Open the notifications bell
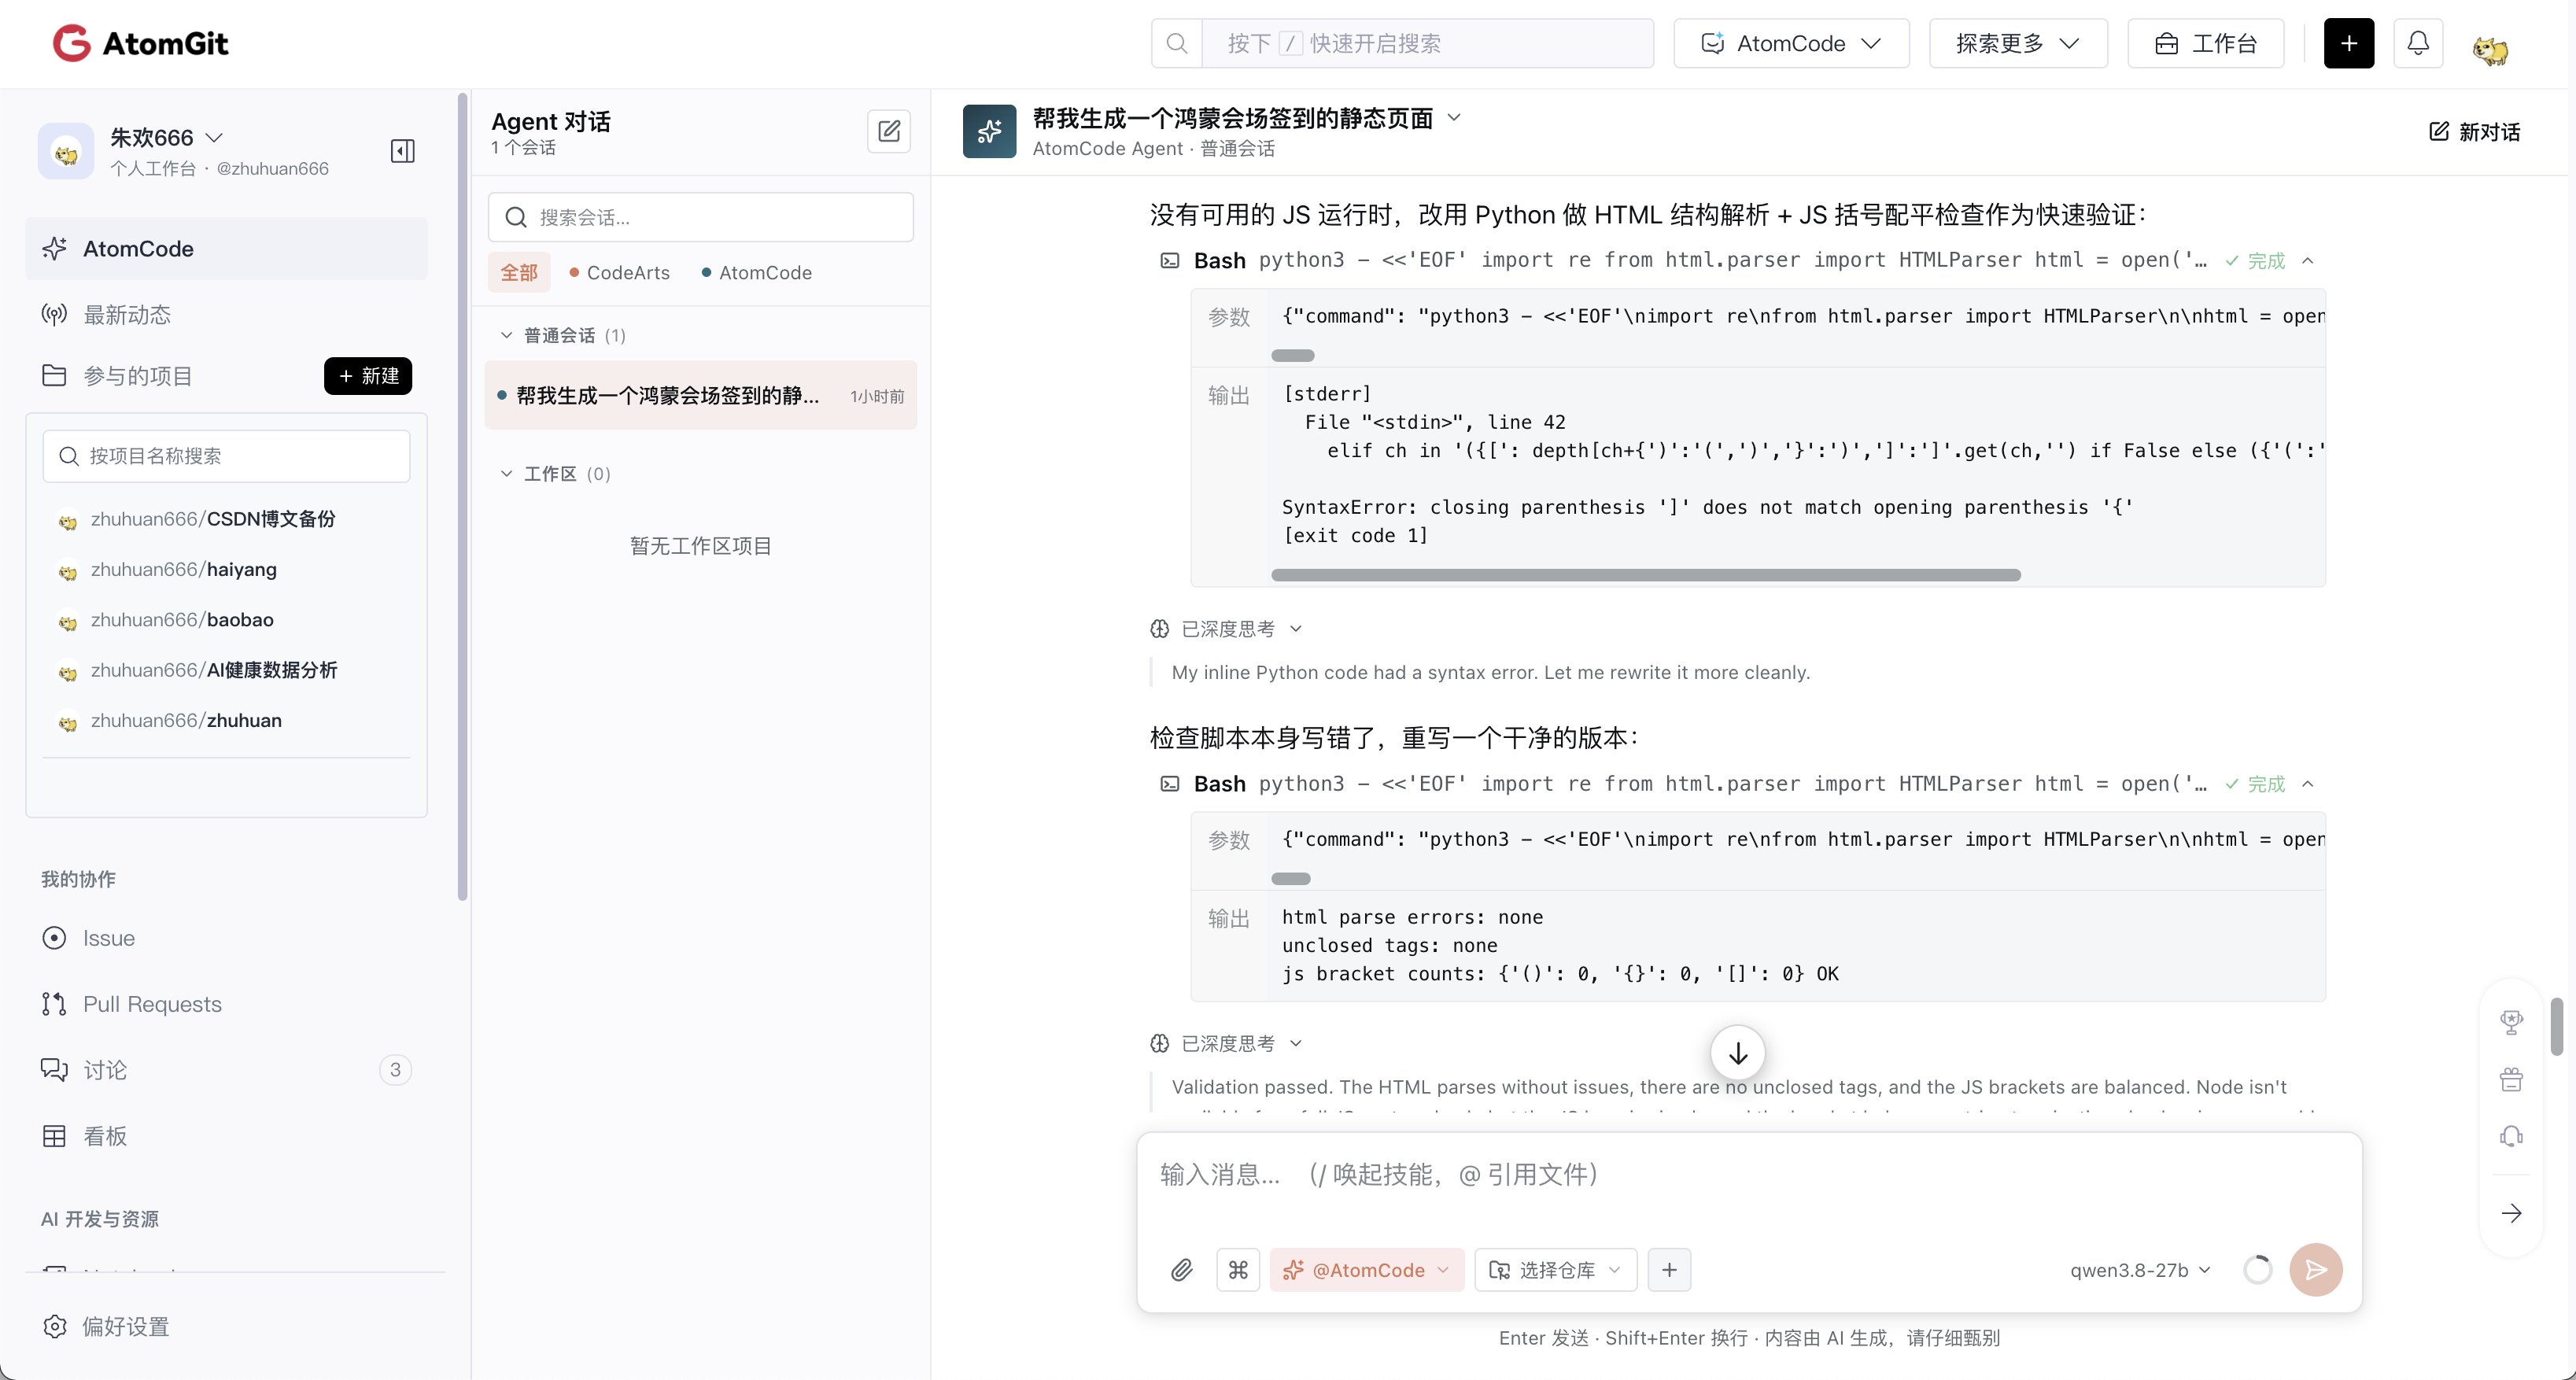 [2418, 43]
